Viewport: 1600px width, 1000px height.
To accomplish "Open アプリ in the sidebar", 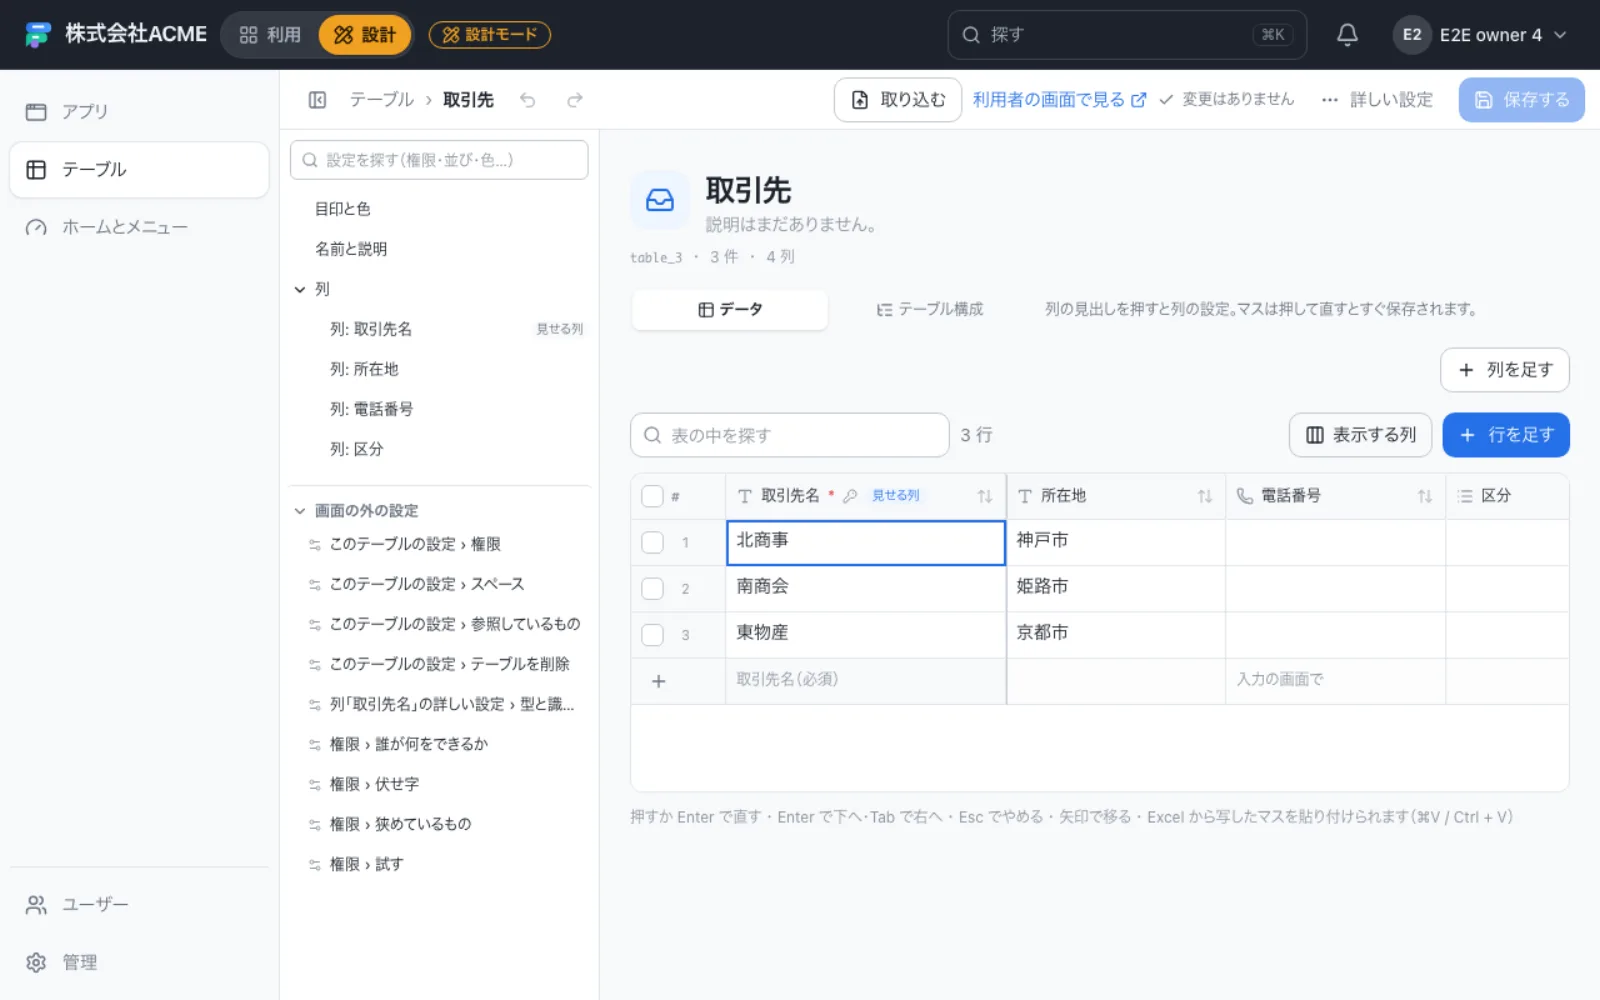I will pyautogui.click(x=139, y=112).
